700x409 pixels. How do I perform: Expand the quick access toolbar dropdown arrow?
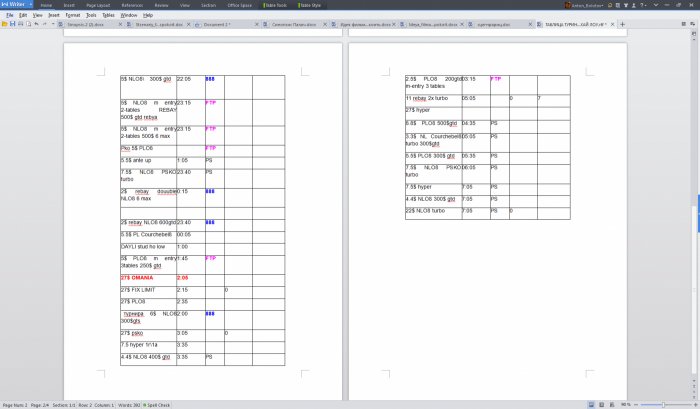53,24
